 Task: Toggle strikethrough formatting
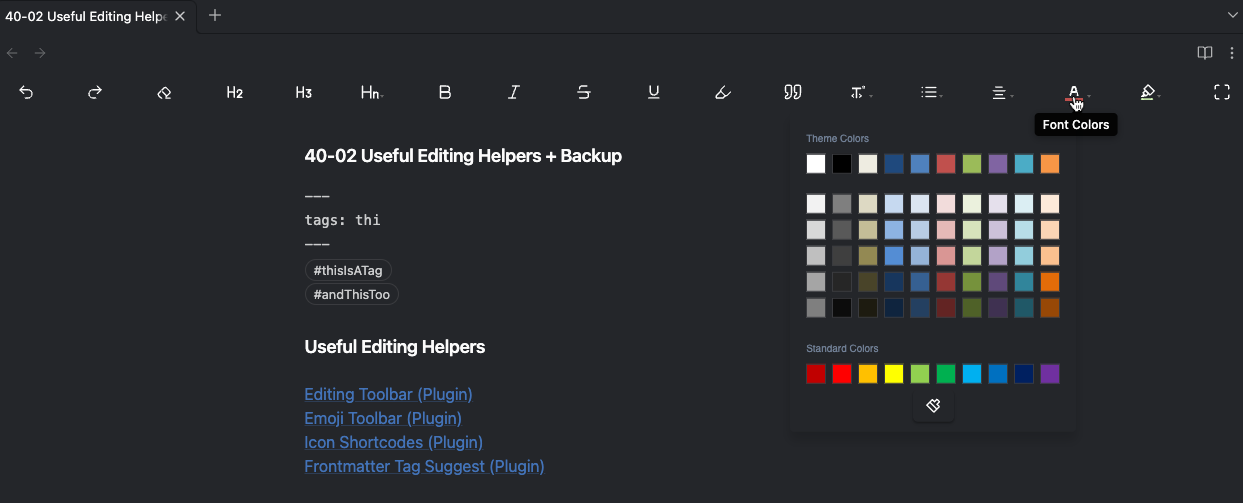coord(584,92)
